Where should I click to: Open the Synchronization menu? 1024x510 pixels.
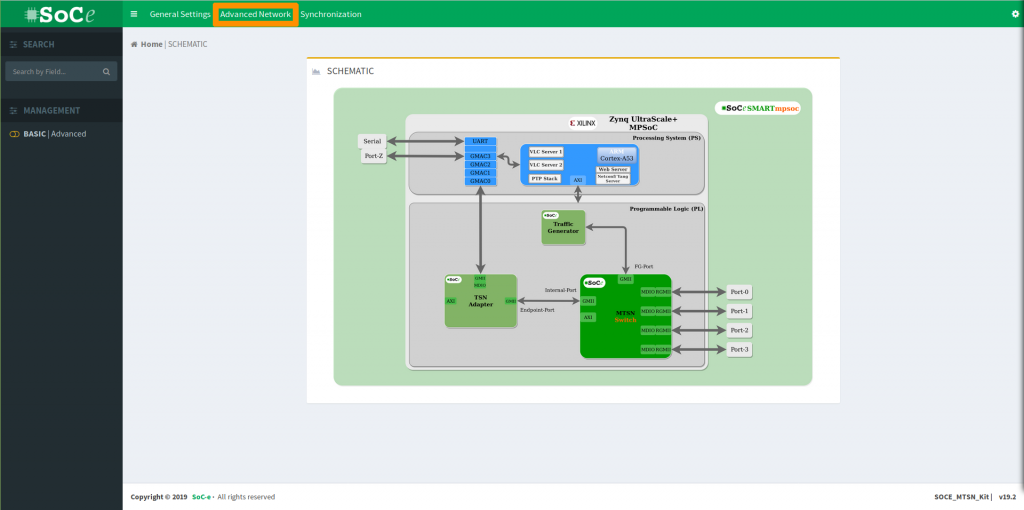click(x=331, y=14)
